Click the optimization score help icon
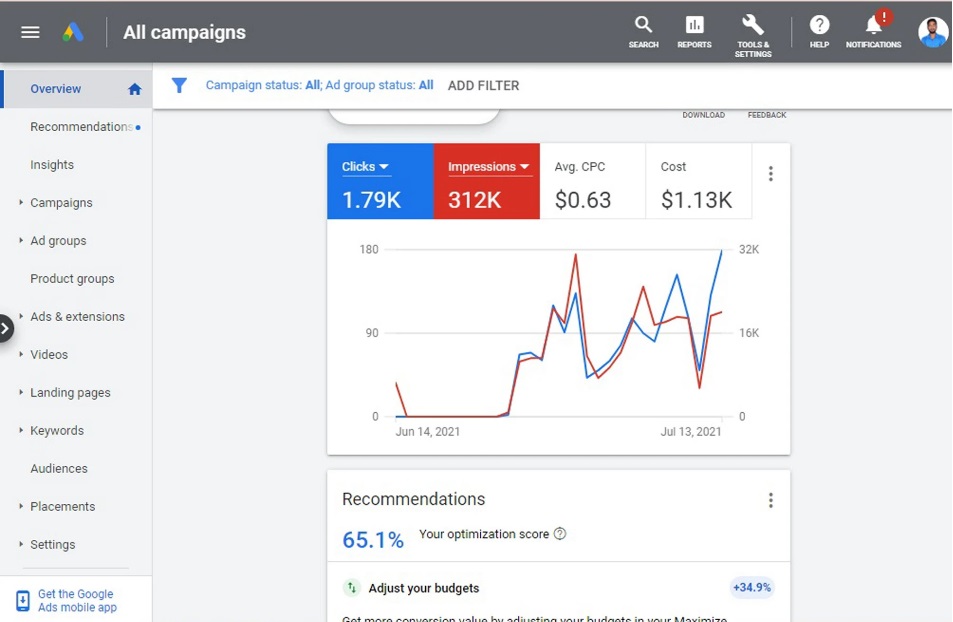The height and width of the screenshot is (622, 953). click(559, 534)
